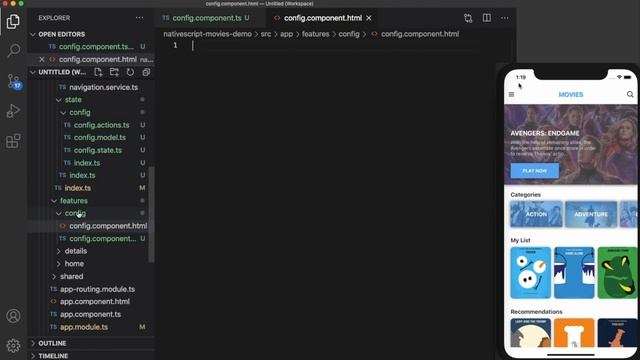Select config.component.html in features tree
The image size is (640, 360).
108,226
